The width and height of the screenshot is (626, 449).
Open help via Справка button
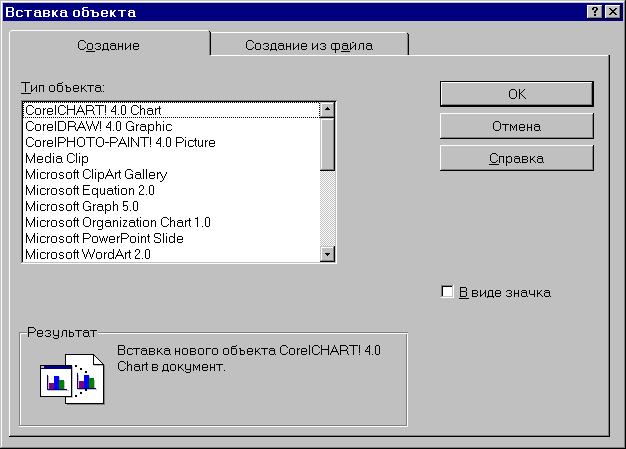(516, 158)
